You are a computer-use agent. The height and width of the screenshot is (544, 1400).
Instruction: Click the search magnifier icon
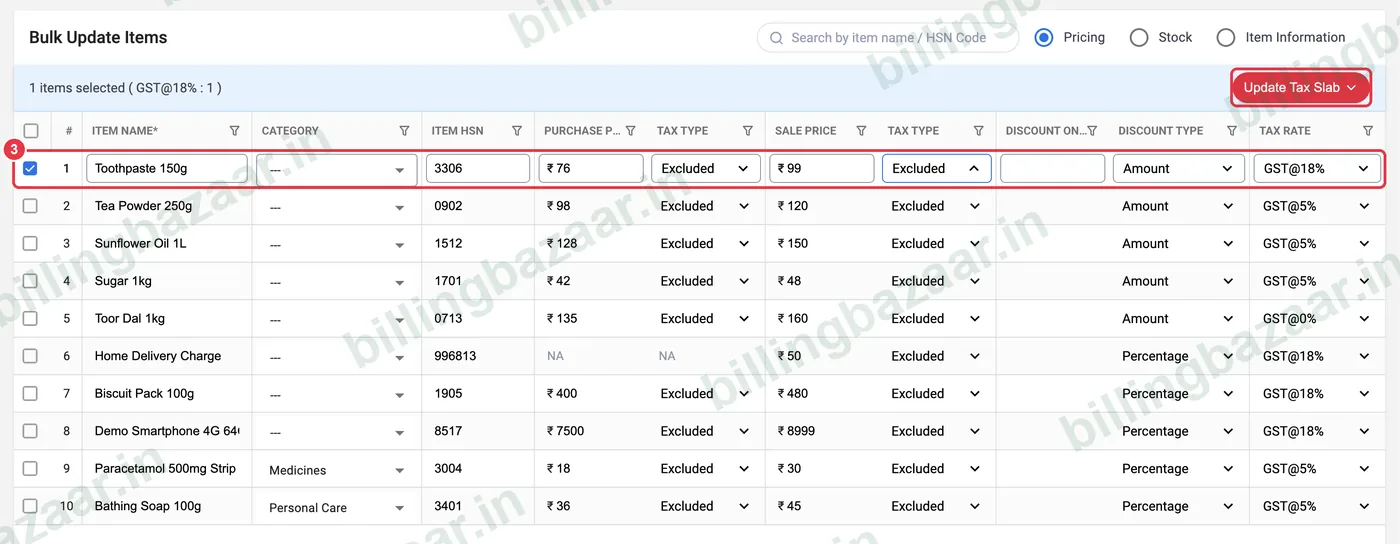pos(777,38)
